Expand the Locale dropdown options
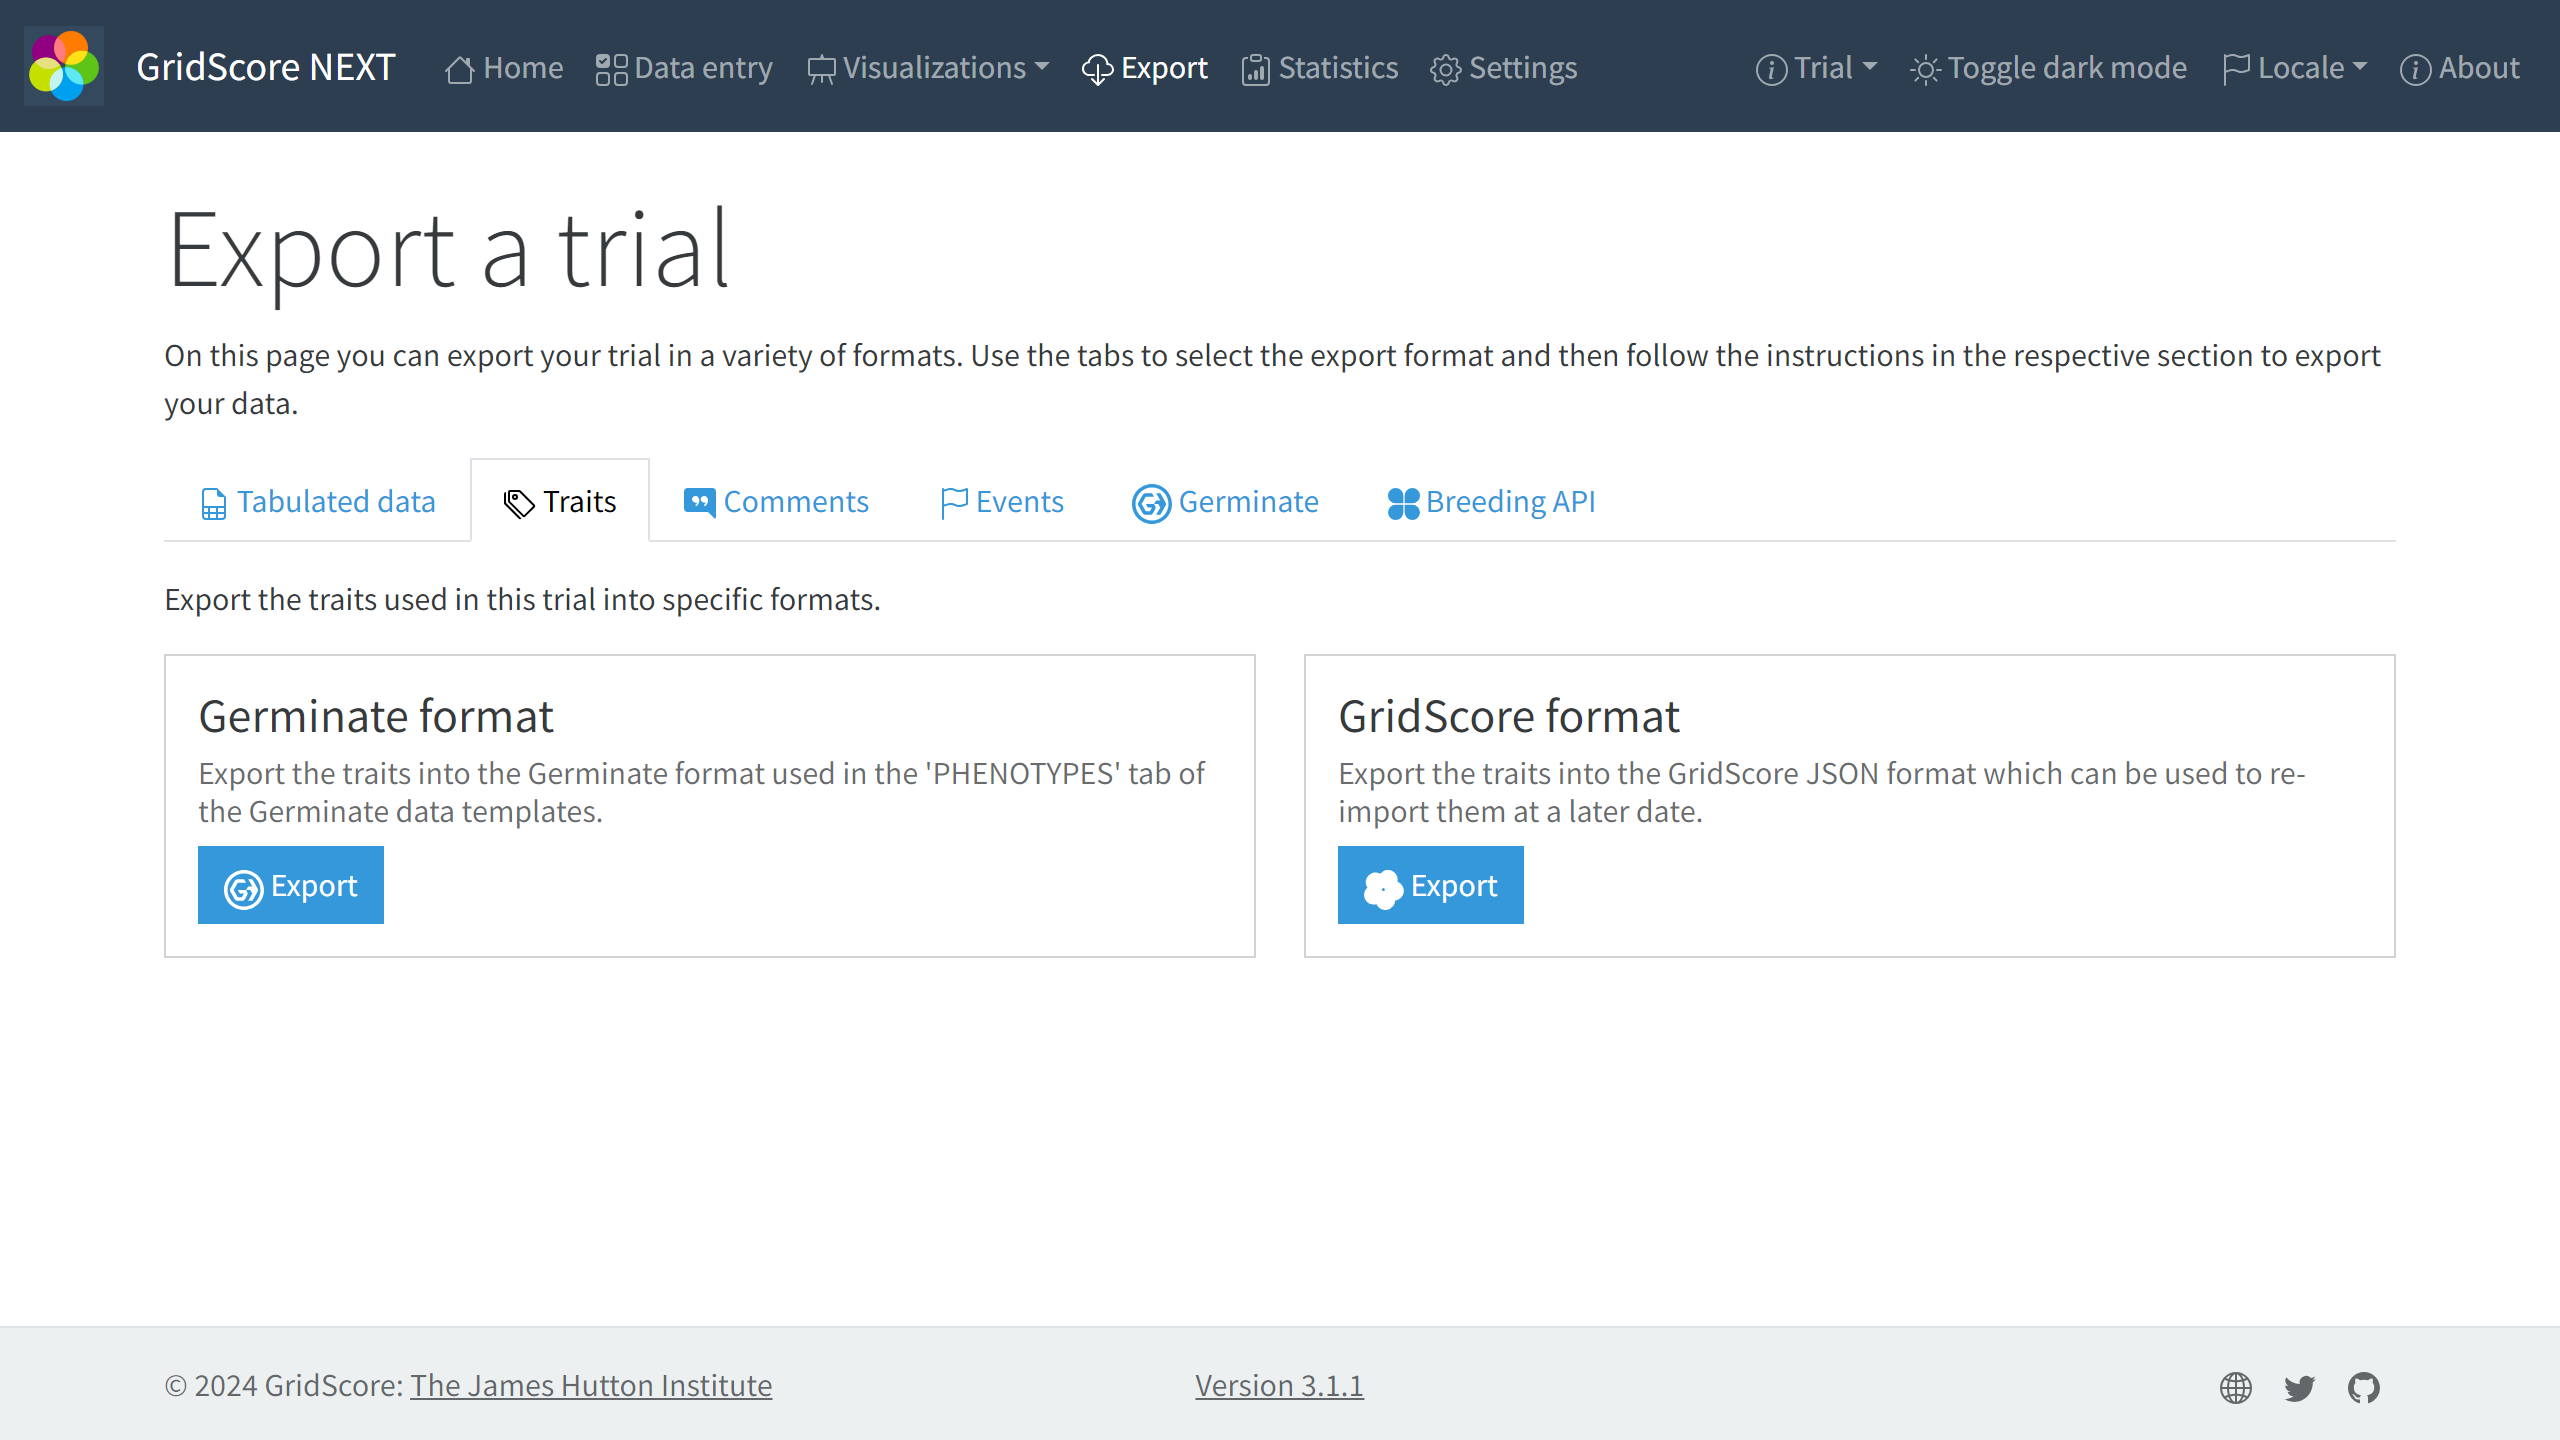The height and width of the screenshot is (1440, 2560). pos(2295,67)
